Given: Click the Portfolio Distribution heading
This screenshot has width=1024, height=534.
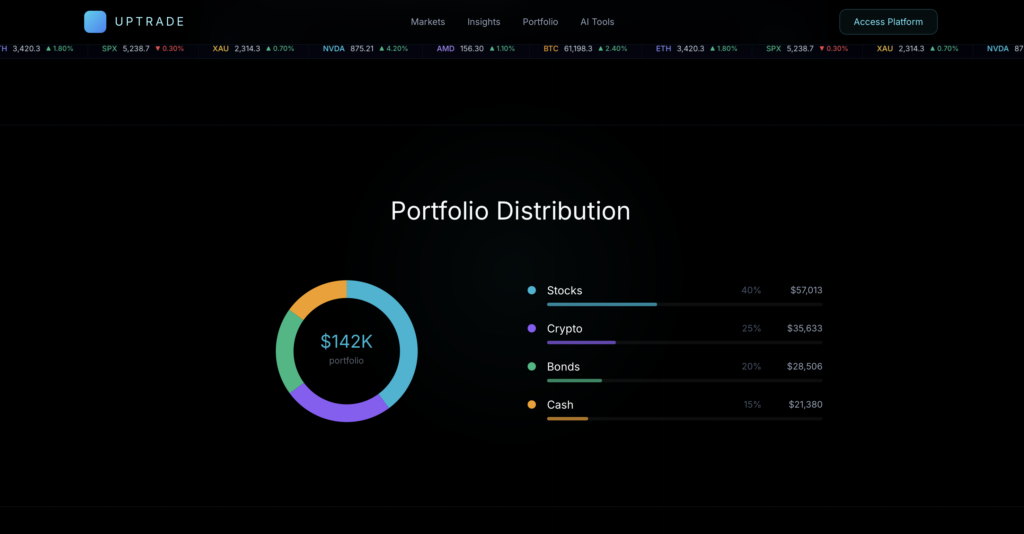Looking at the screenshot, I should (x=511, y=211).
